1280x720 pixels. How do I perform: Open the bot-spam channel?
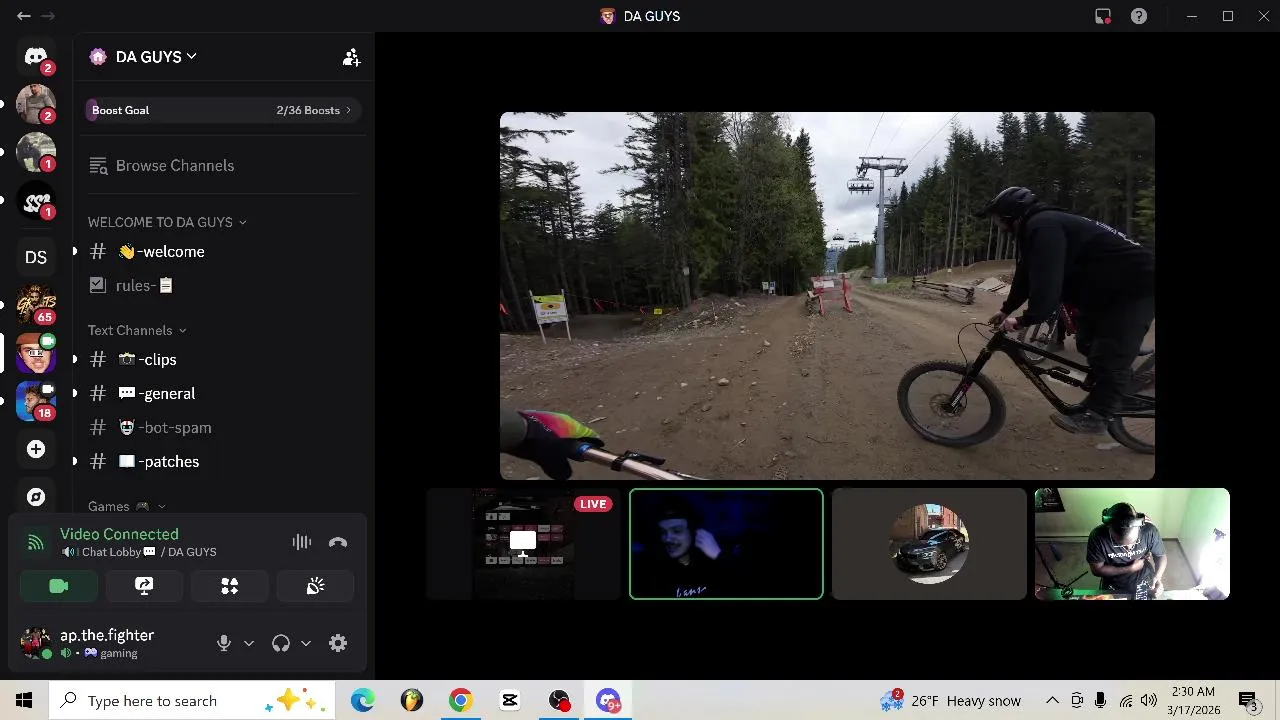coord(222,428)
